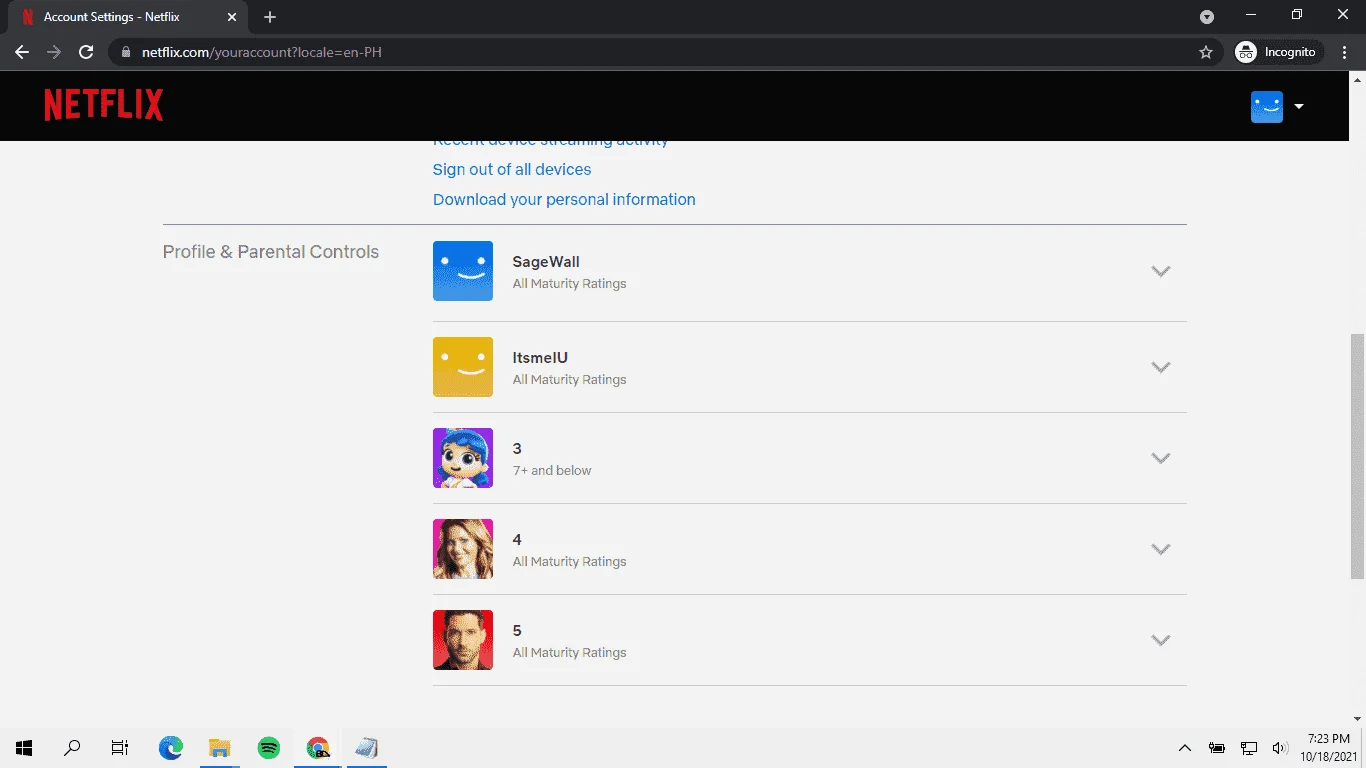Open Task View on the taskbar
Screen dimensions: 1366x768
point(120,747)
